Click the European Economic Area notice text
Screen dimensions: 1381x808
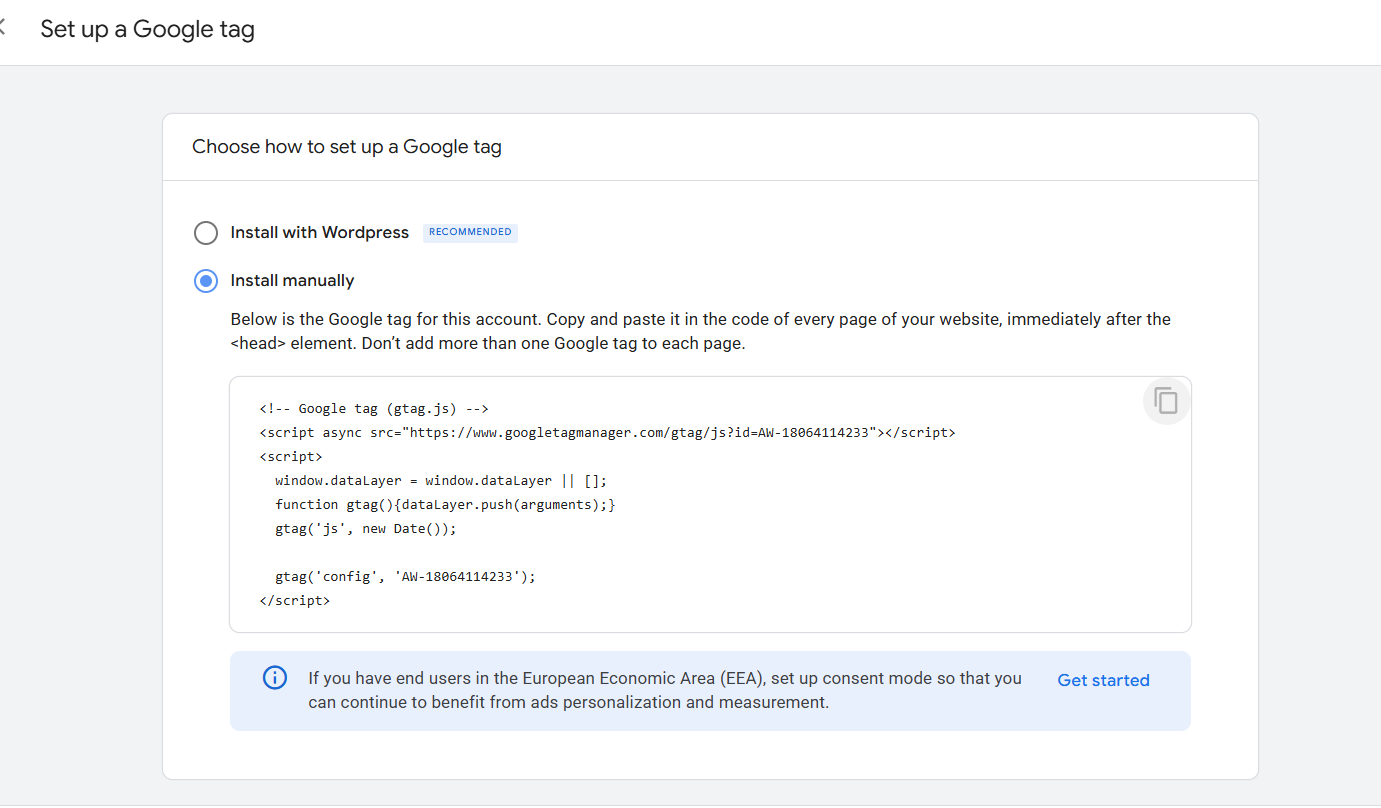pos(665,690)
